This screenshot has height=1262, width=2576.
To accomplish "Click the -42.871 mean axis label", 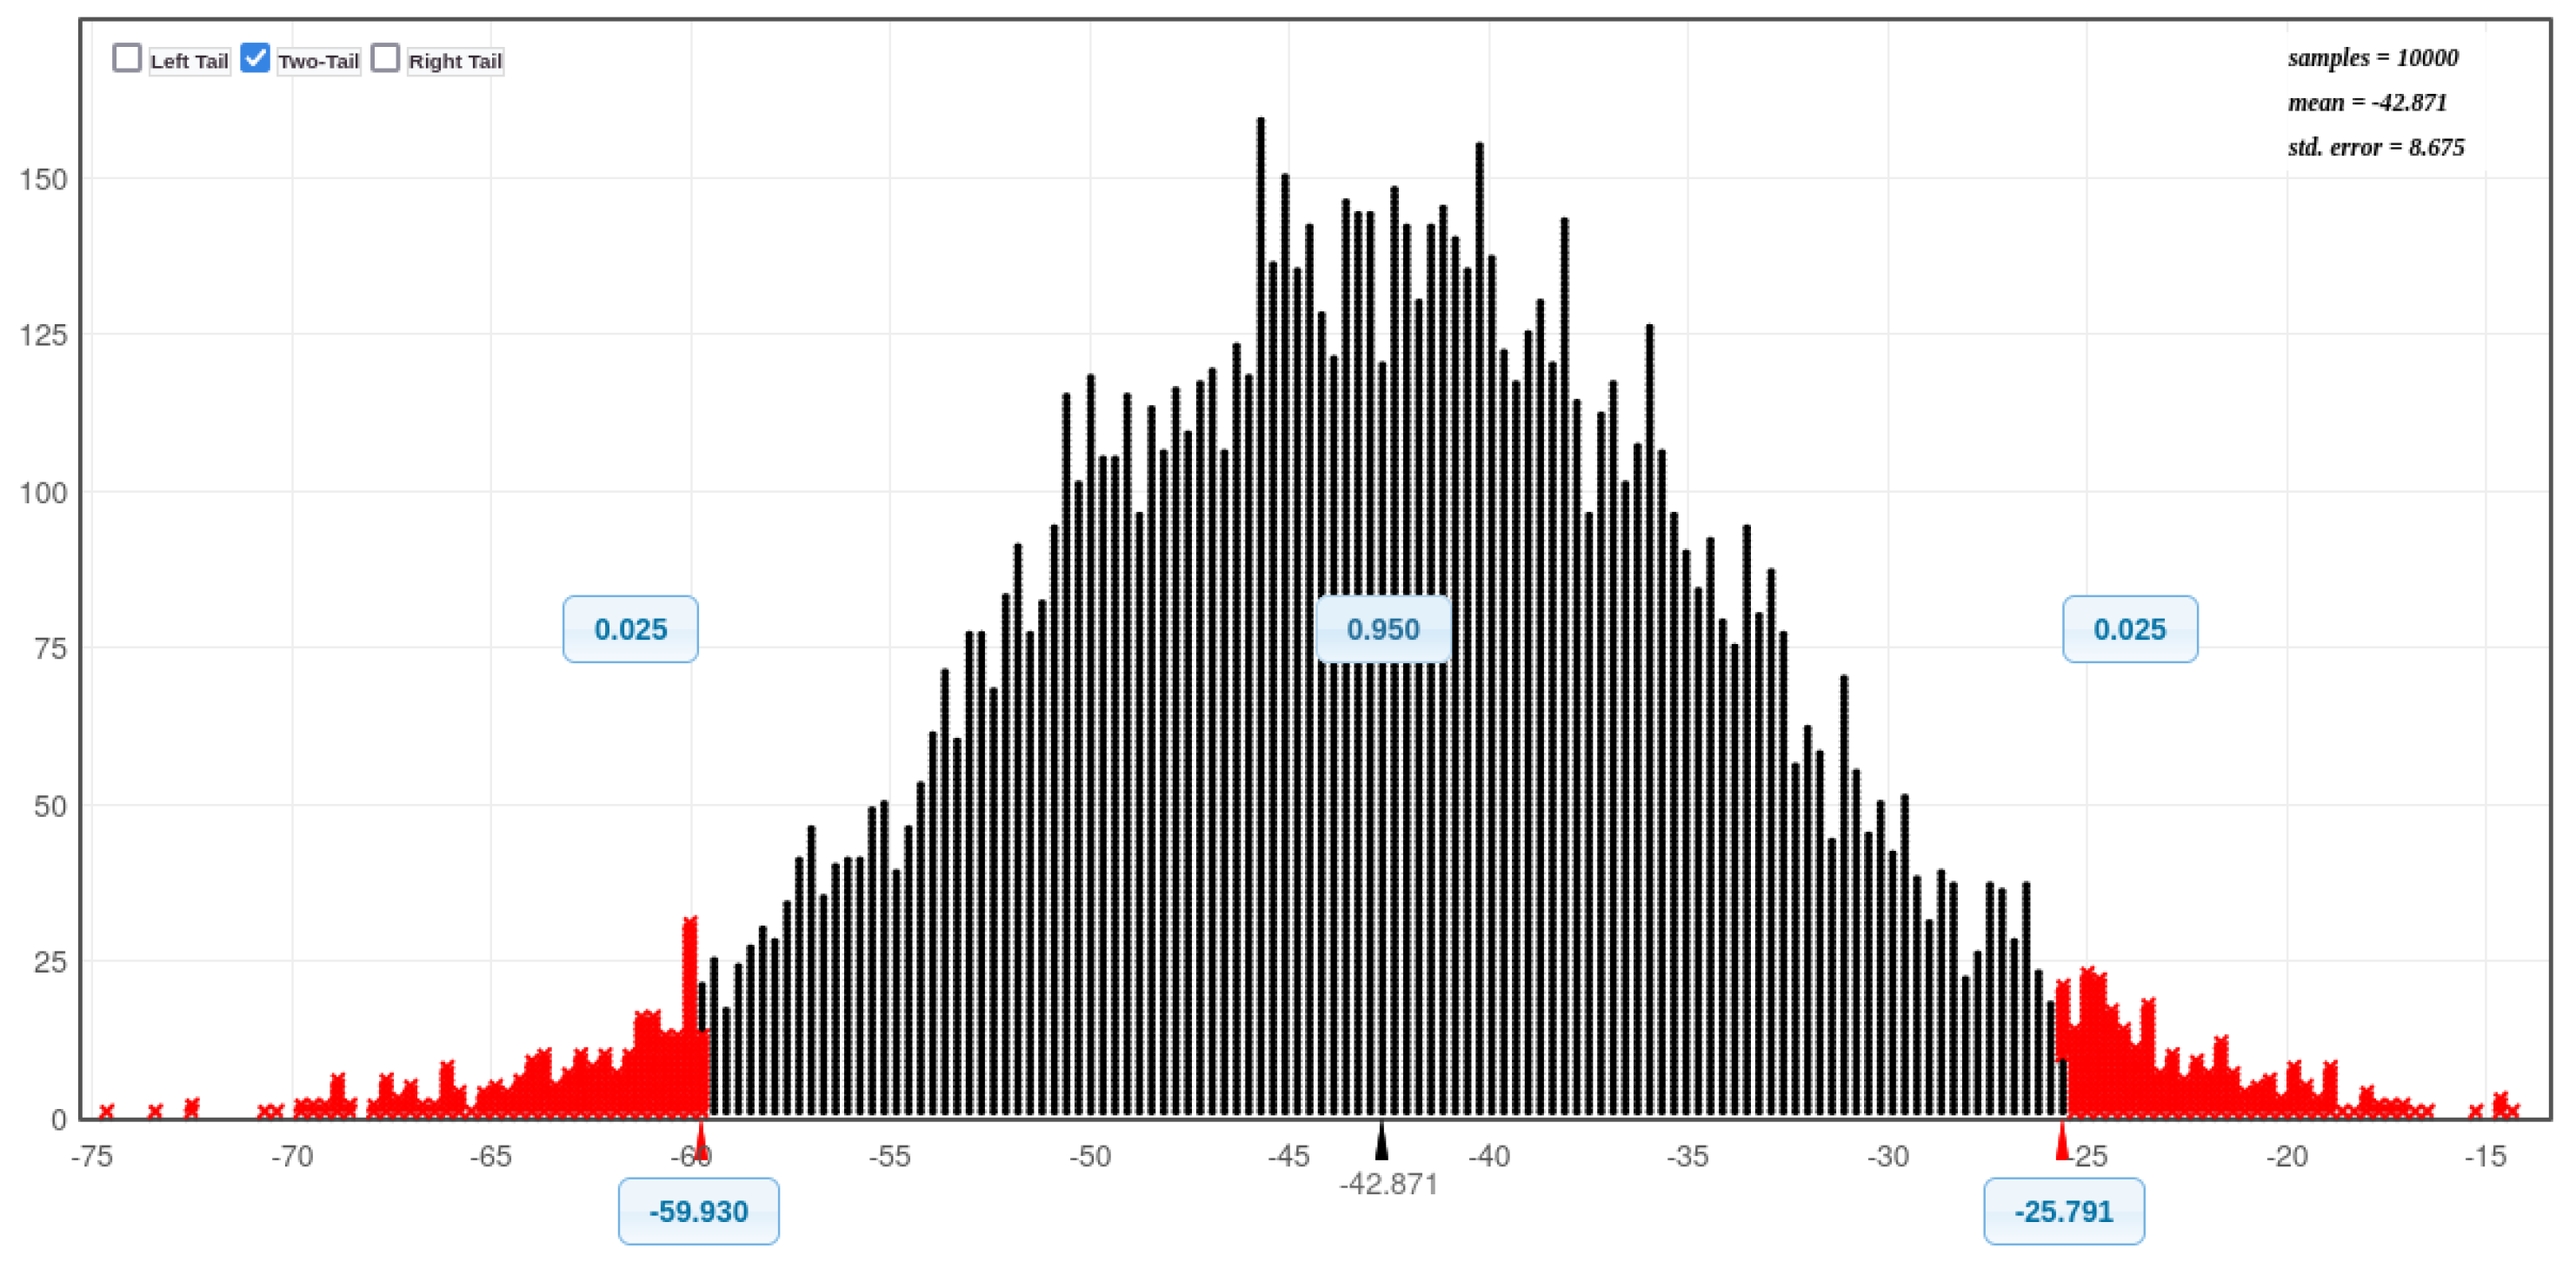I will (1388, 1184).
